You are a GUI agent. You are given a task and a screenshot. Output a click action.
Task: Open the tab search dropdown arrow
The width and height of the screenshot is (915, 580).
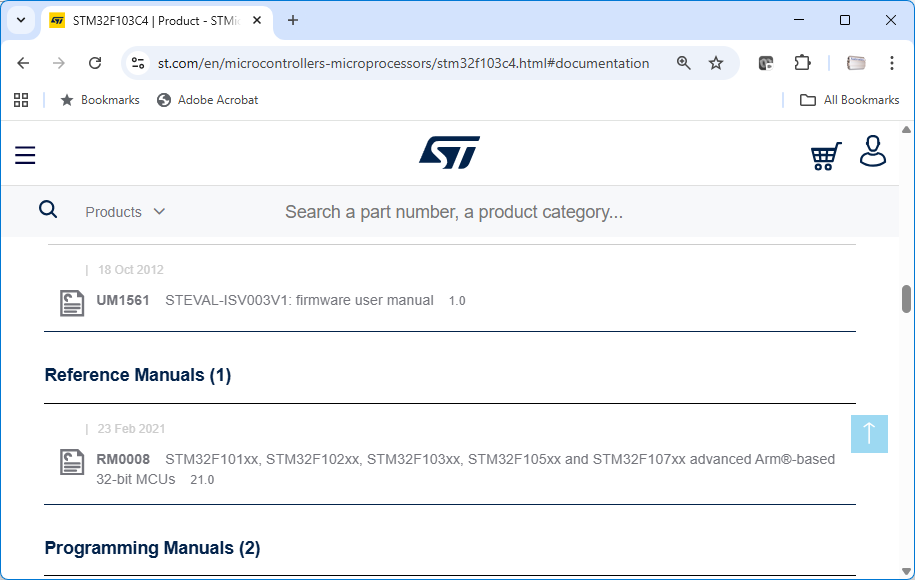(x=21, y=20)
